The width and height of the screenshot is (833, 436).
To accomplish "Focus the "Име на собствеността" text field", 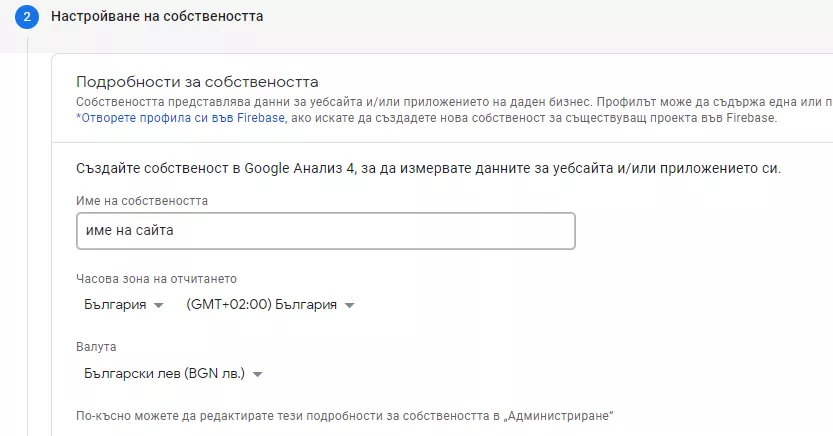I will pyautogui.click(x=326, y=231).
